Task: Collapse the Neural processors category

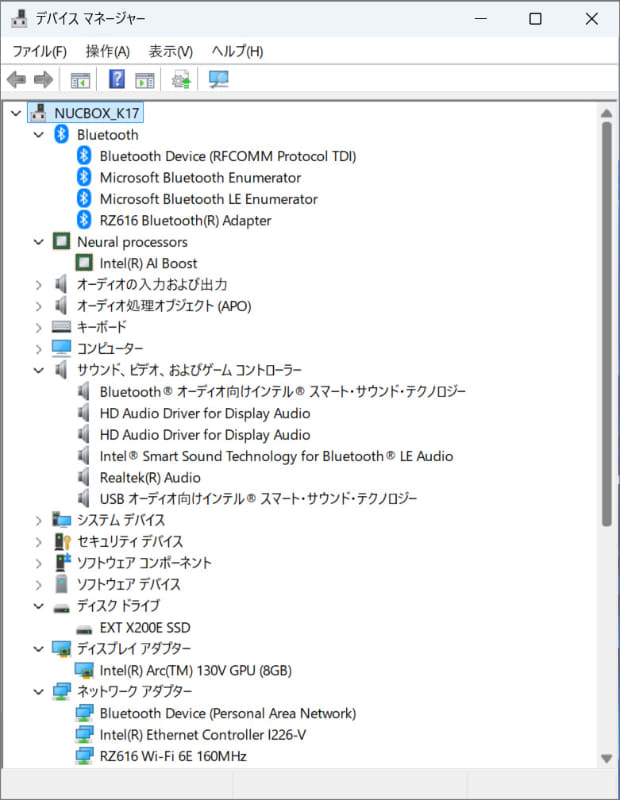Action: point(39,242)
